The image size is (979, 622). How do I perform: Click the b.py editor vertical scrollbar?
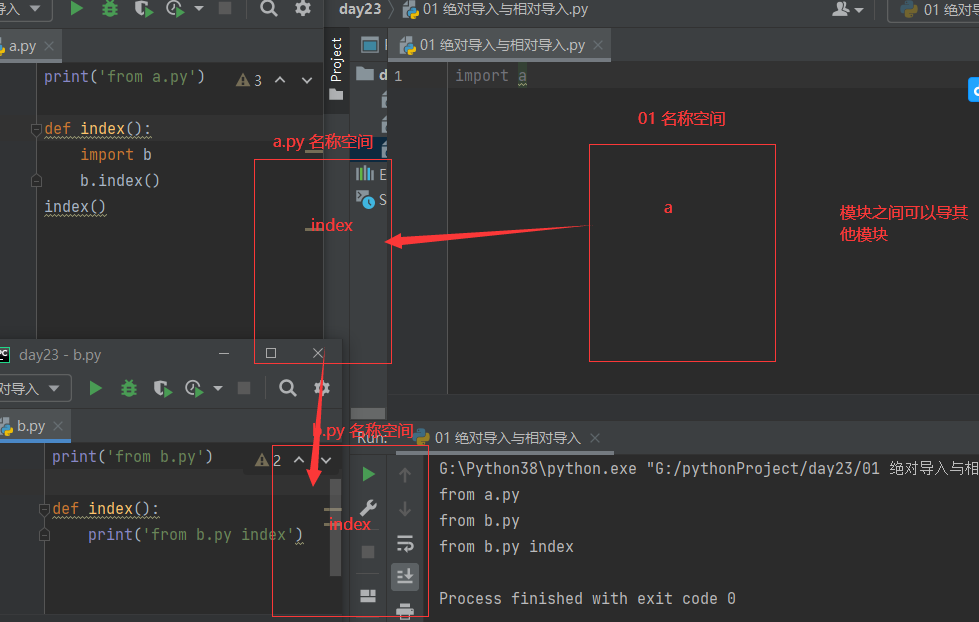[x=335, y=527]
